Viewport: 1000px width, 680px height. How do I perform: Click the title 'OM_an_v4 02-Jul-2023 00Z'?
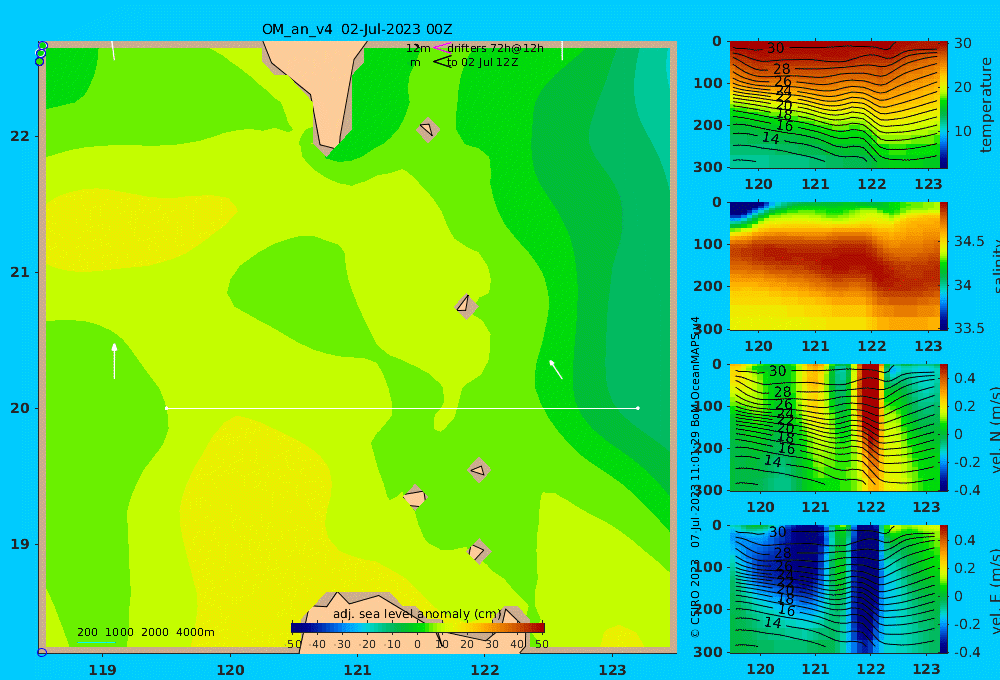(x=357, y=29)
